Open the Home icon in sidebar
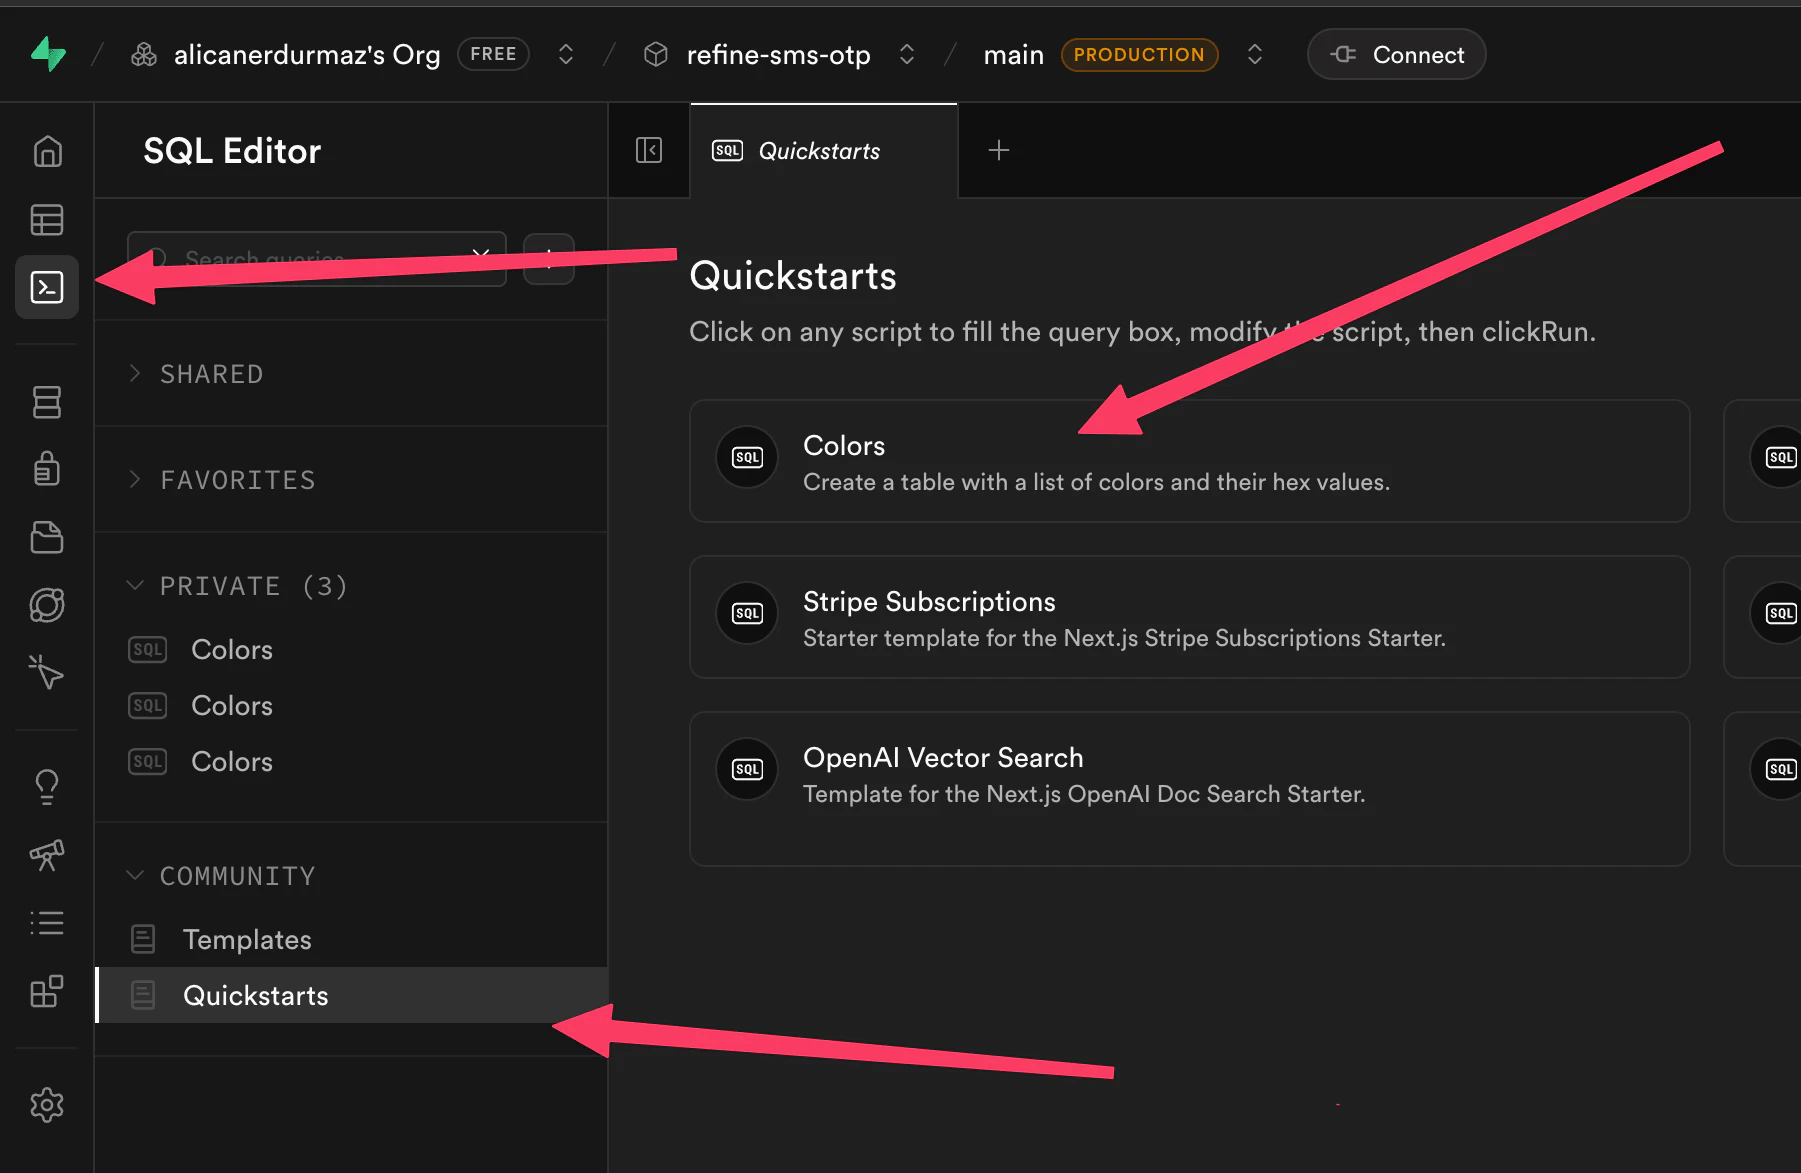Screen dimensions: 1801x1173 [47, 152]
